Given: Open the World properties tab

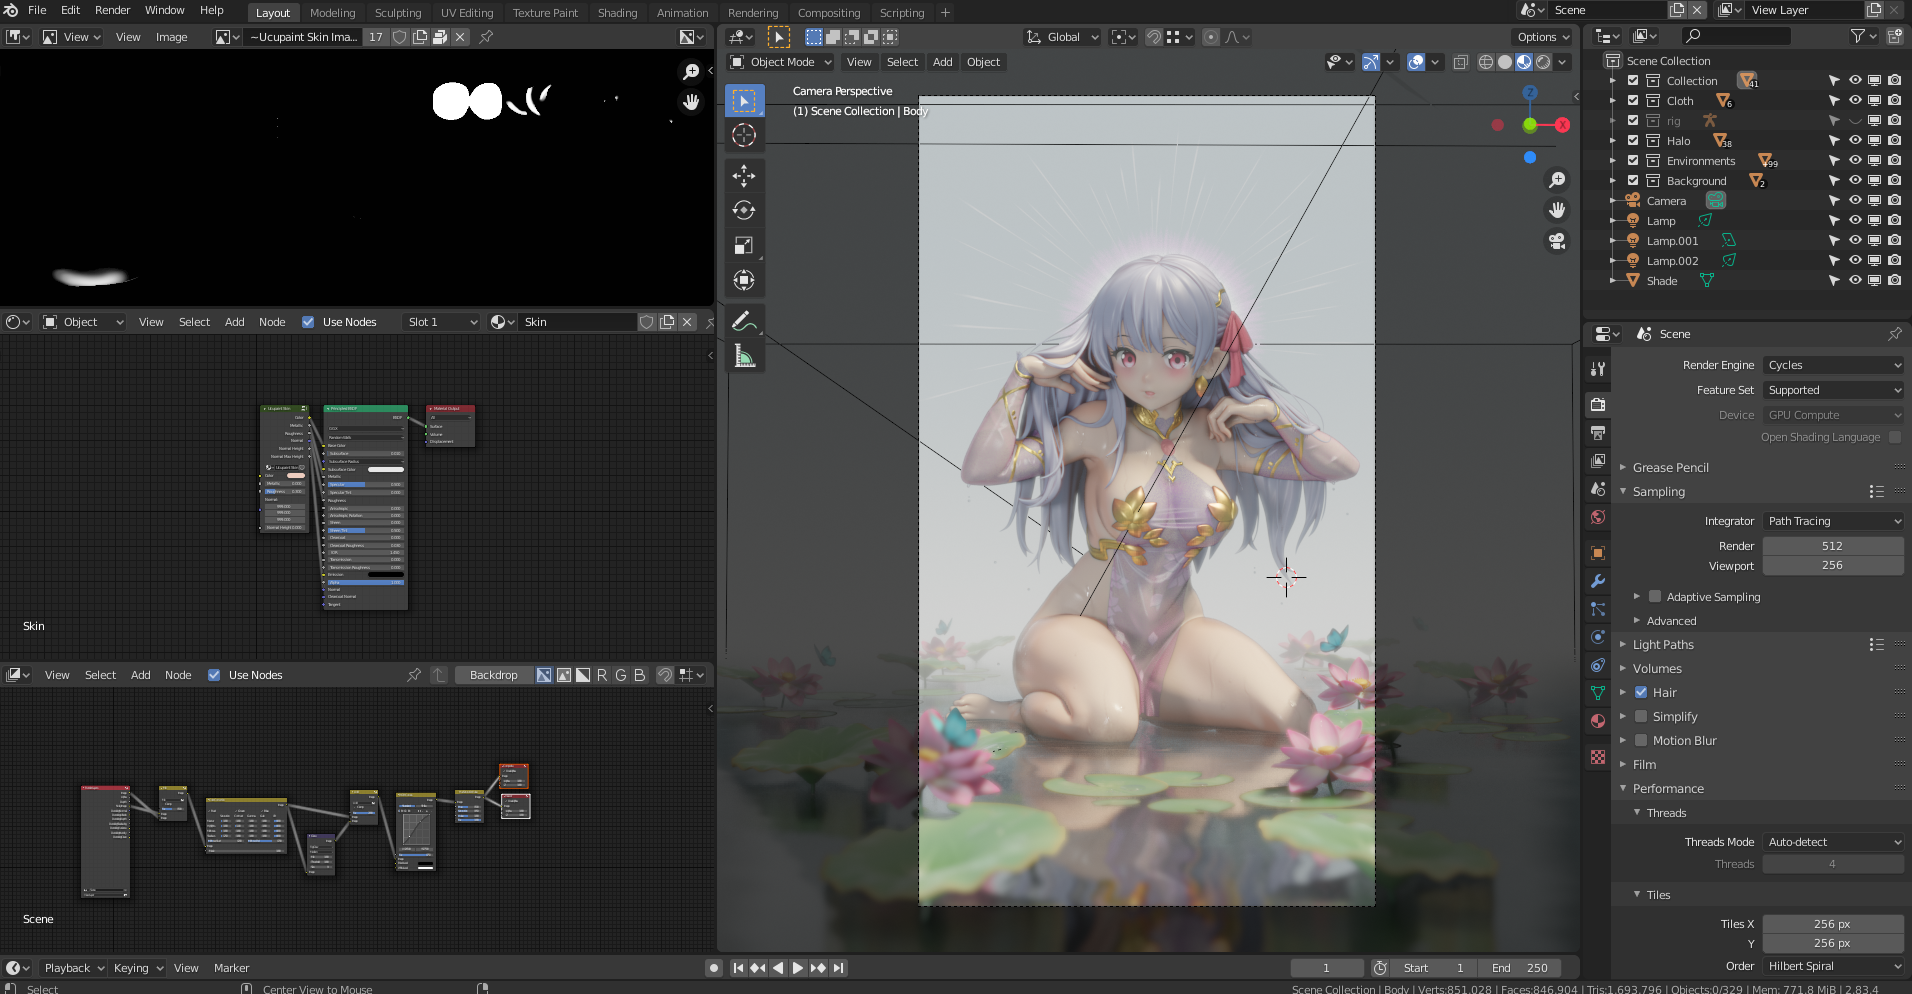Looking at the screenshot, I should tap(1598, 517).
